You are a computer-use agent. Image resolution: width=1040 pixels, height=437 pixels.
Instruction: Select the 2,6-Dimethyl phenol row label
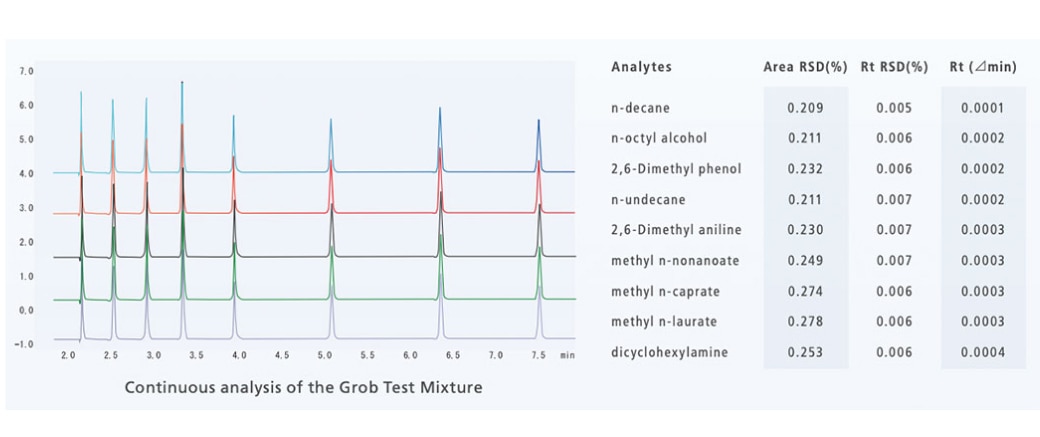[x=676, y=169]
